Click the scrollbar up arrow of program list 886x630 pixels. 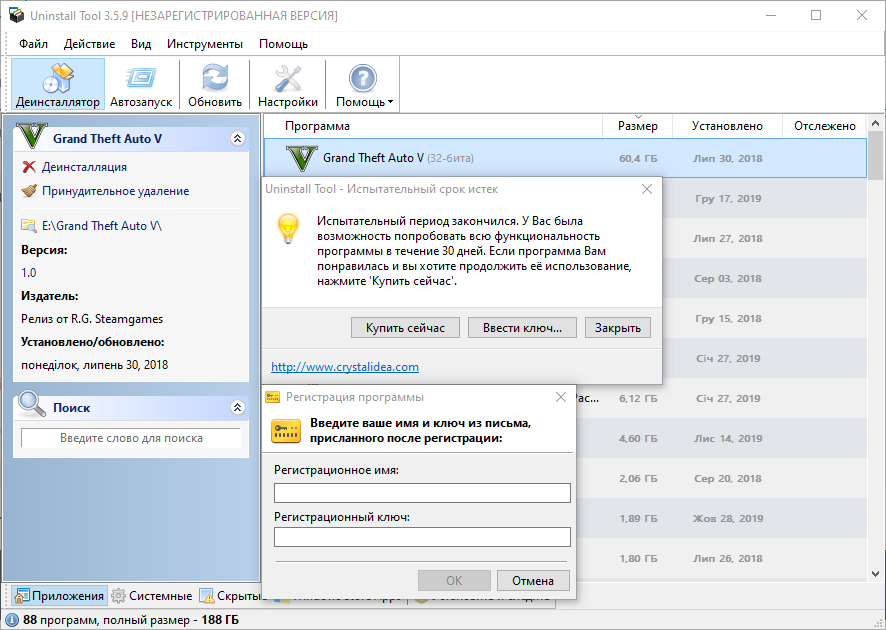pyautogui.click(x=875, y=123)
